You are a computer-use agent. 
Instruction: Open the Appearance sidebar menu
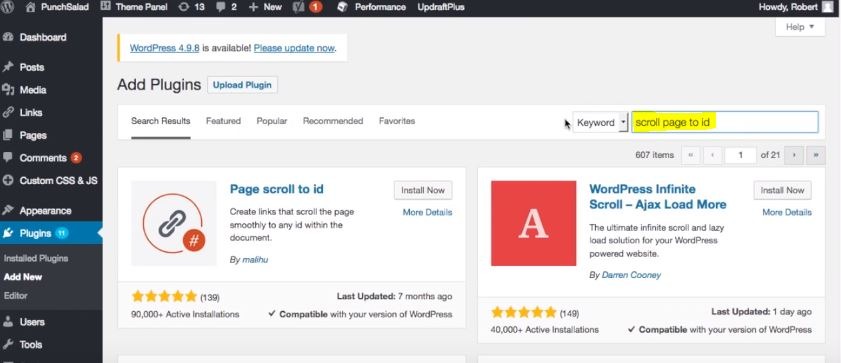pos(45,211)
